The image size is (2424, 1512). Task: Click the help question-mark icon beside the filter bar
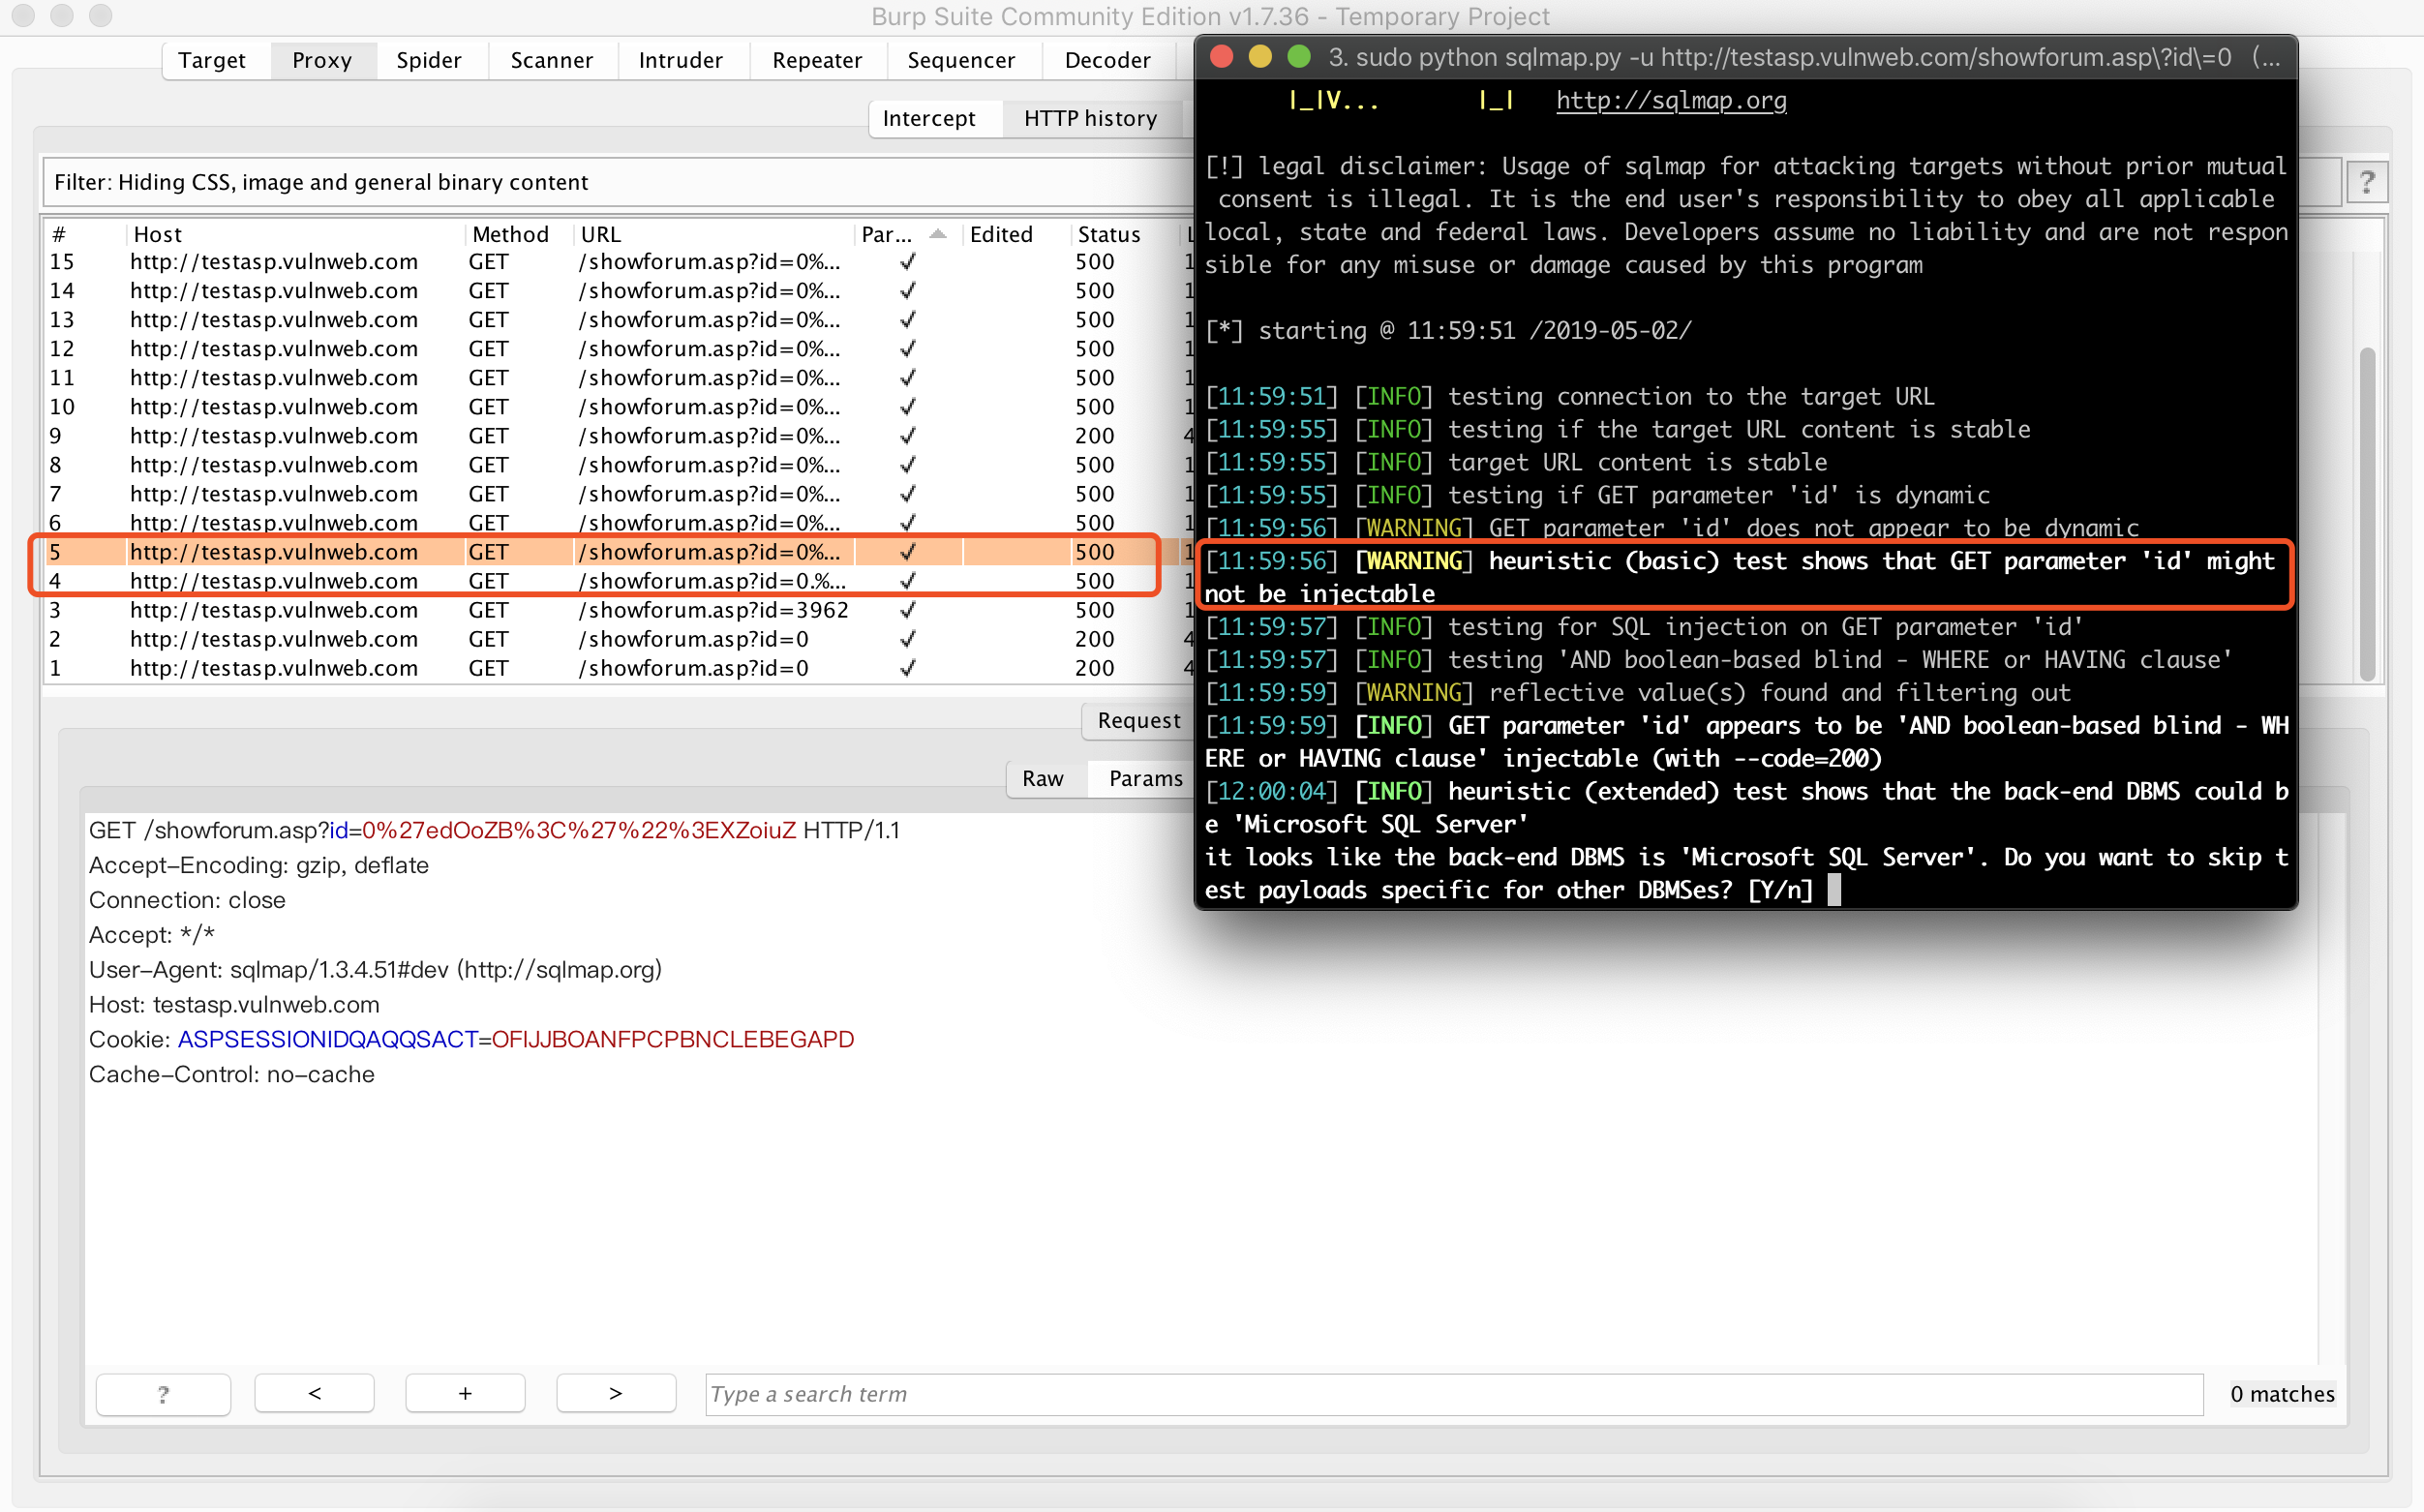(2367, 181)
